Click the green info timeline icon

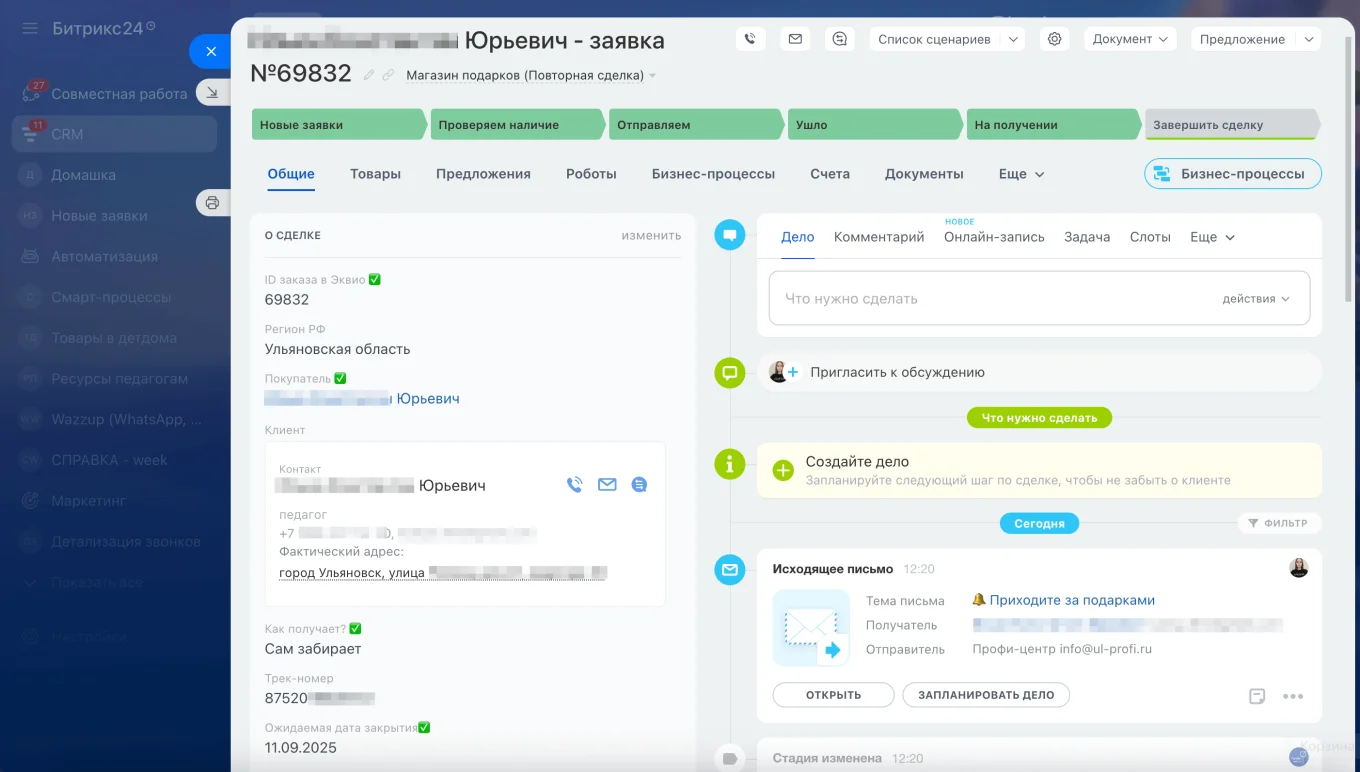(730, 464)
